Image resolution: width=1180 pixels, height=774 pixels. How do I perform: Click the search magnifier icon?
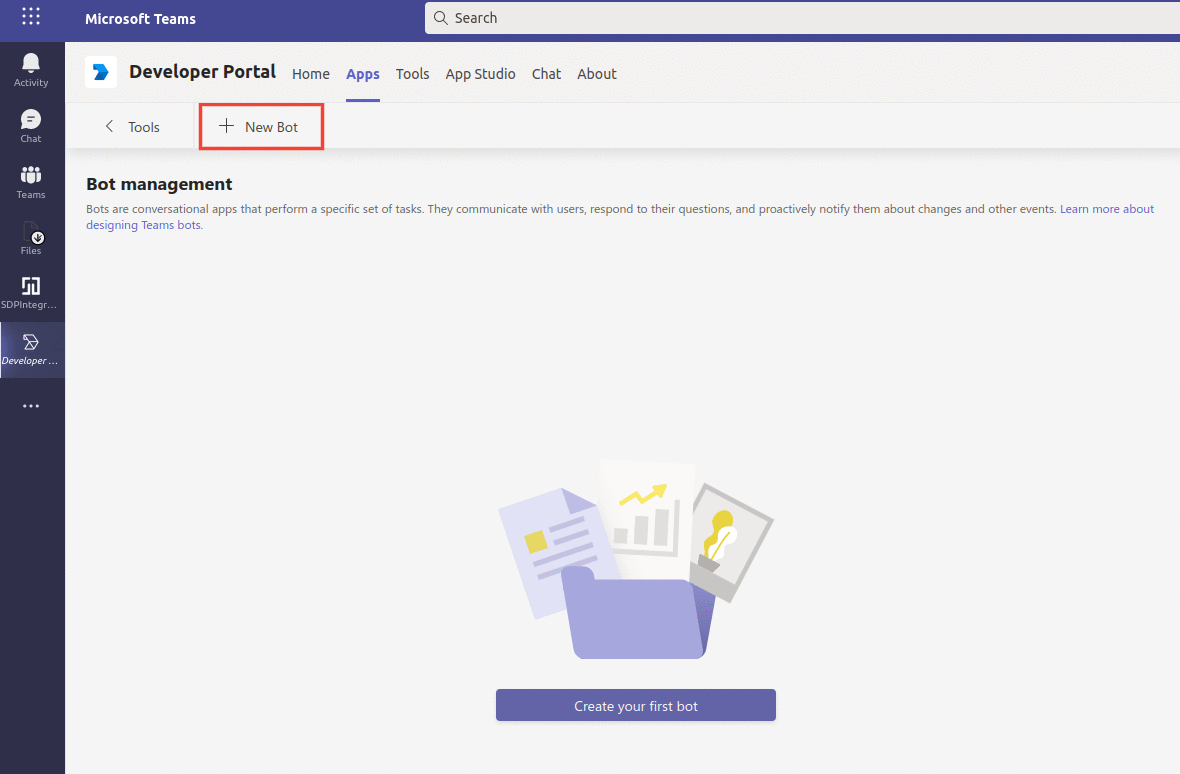441,18
